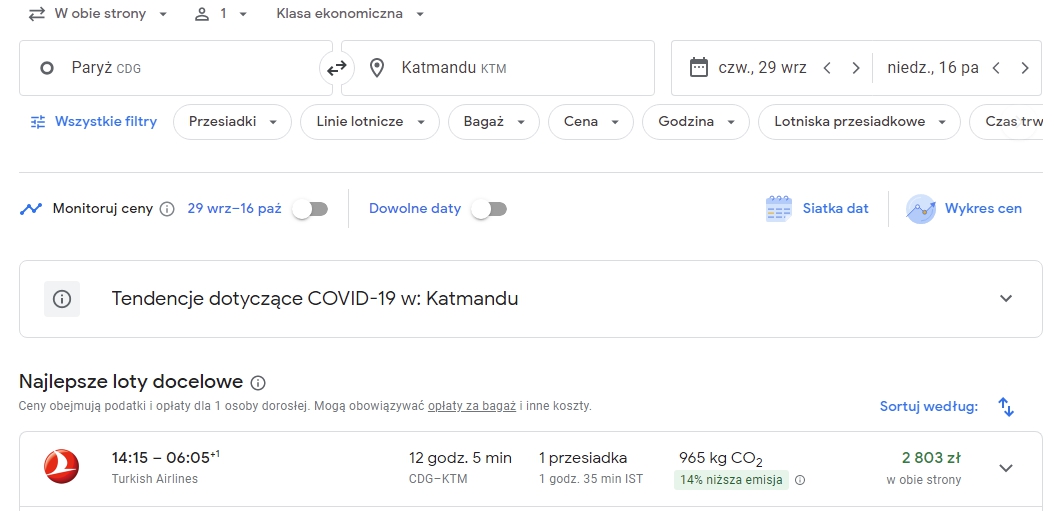Open the passenger number dropdown
This screenshot has height=511, width=1059.
222,14
